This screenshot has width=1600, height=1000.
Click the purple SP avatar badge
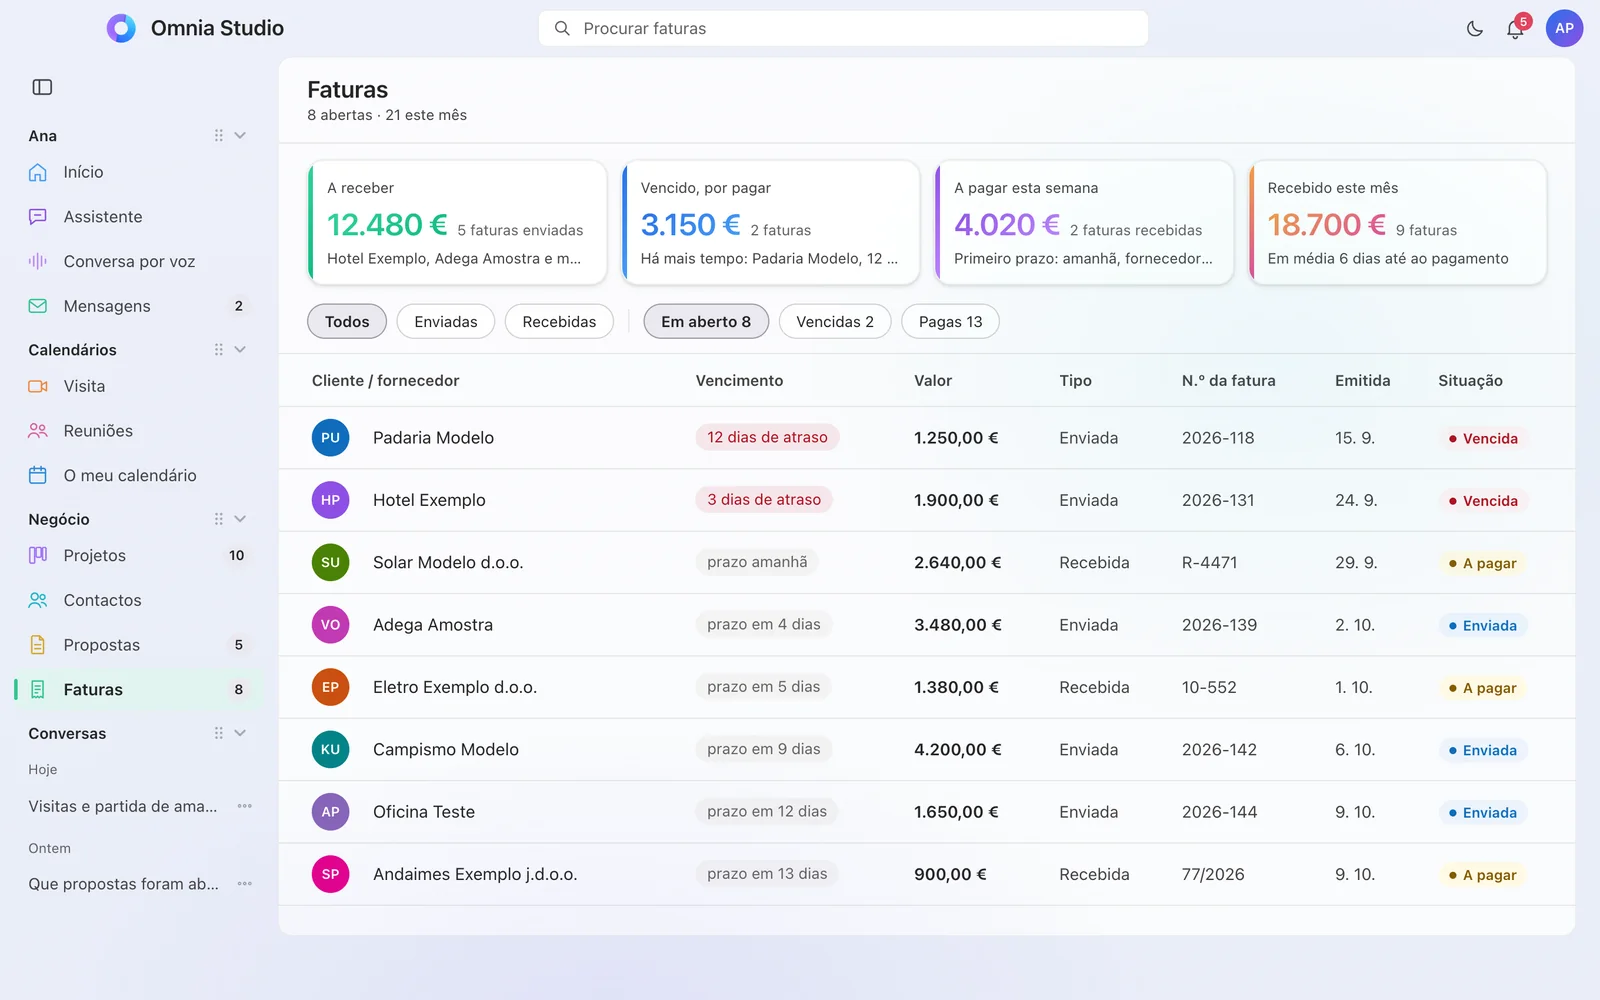tap(331, 874)
